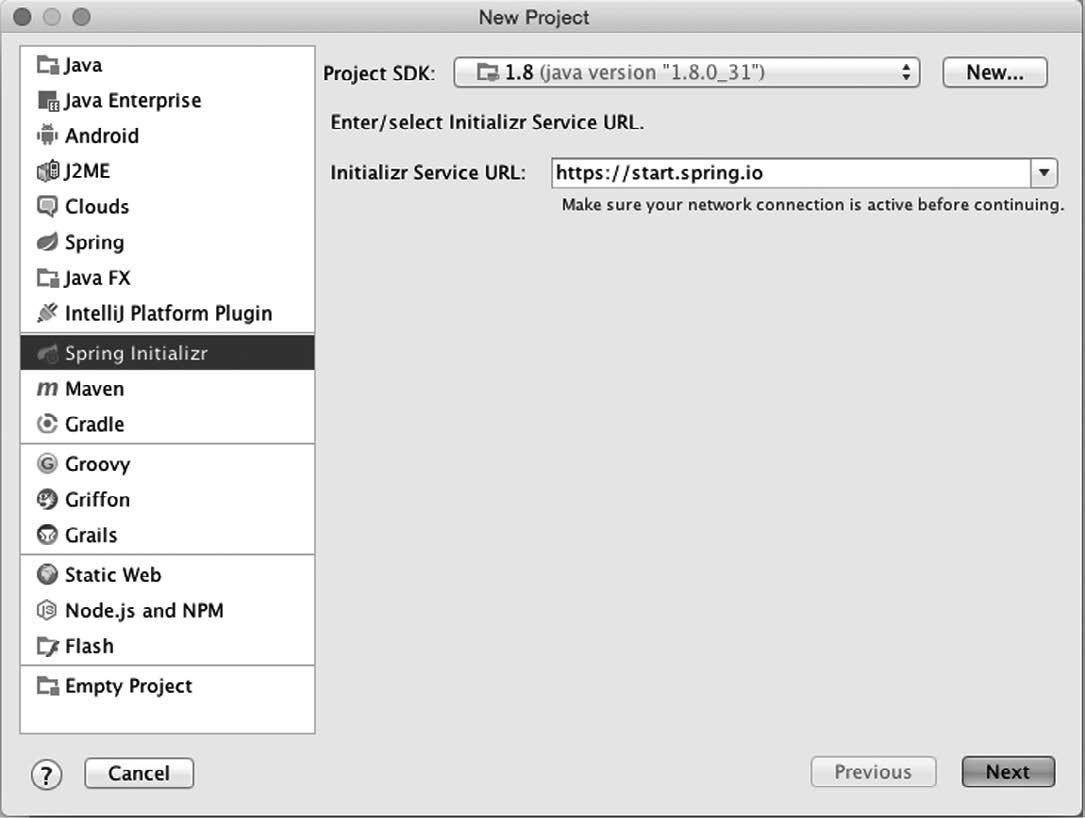Select the Gradle icon in list
This screenshot has height=818, width=1085.
pyautogui.click(x=47, y=424)
